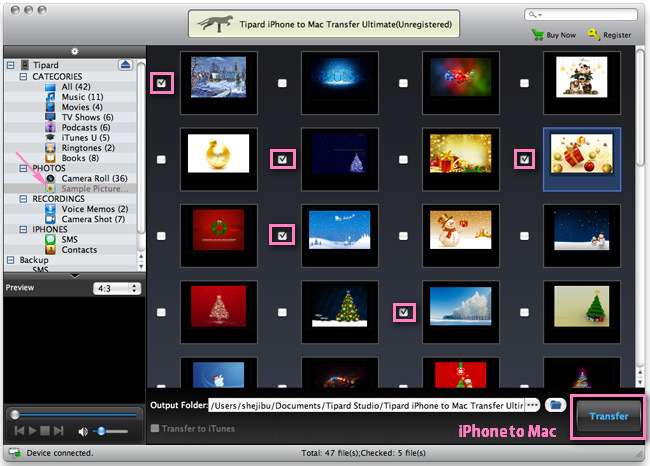Uncheck the frosty white trees photo checkbox

pyautogui.click(x=404, y=312)
